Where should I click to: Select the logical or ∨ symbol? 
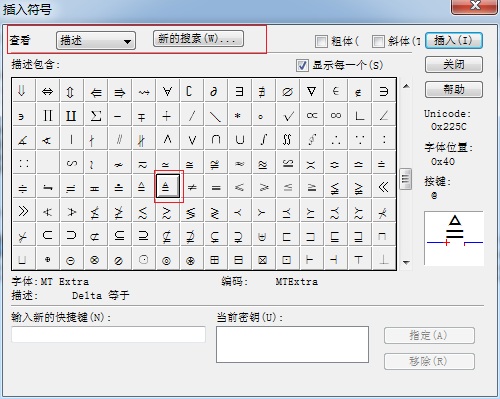(192, 139)
